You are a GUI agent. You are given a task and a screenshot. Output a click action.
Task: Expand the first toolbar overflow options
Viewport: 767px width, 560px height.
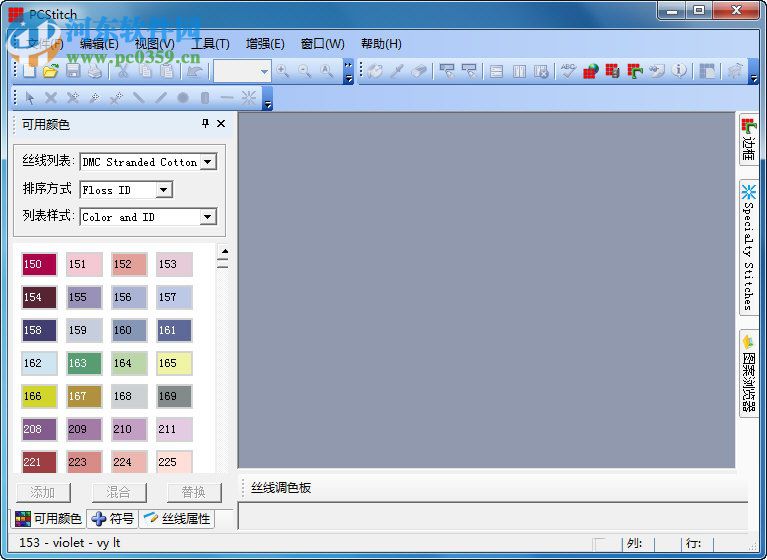[348, 72]
